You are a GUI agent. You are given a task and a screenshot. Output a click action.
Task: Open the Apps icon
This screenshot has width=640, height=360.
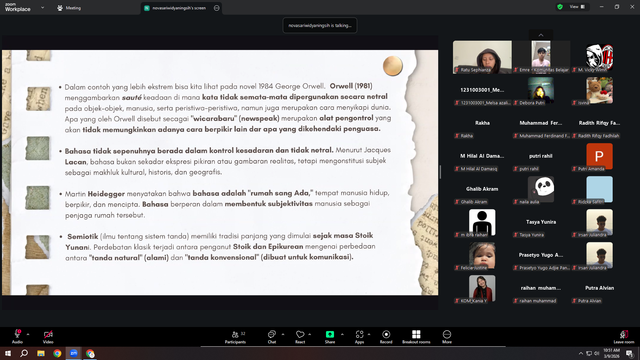click(x=359, y=334)
